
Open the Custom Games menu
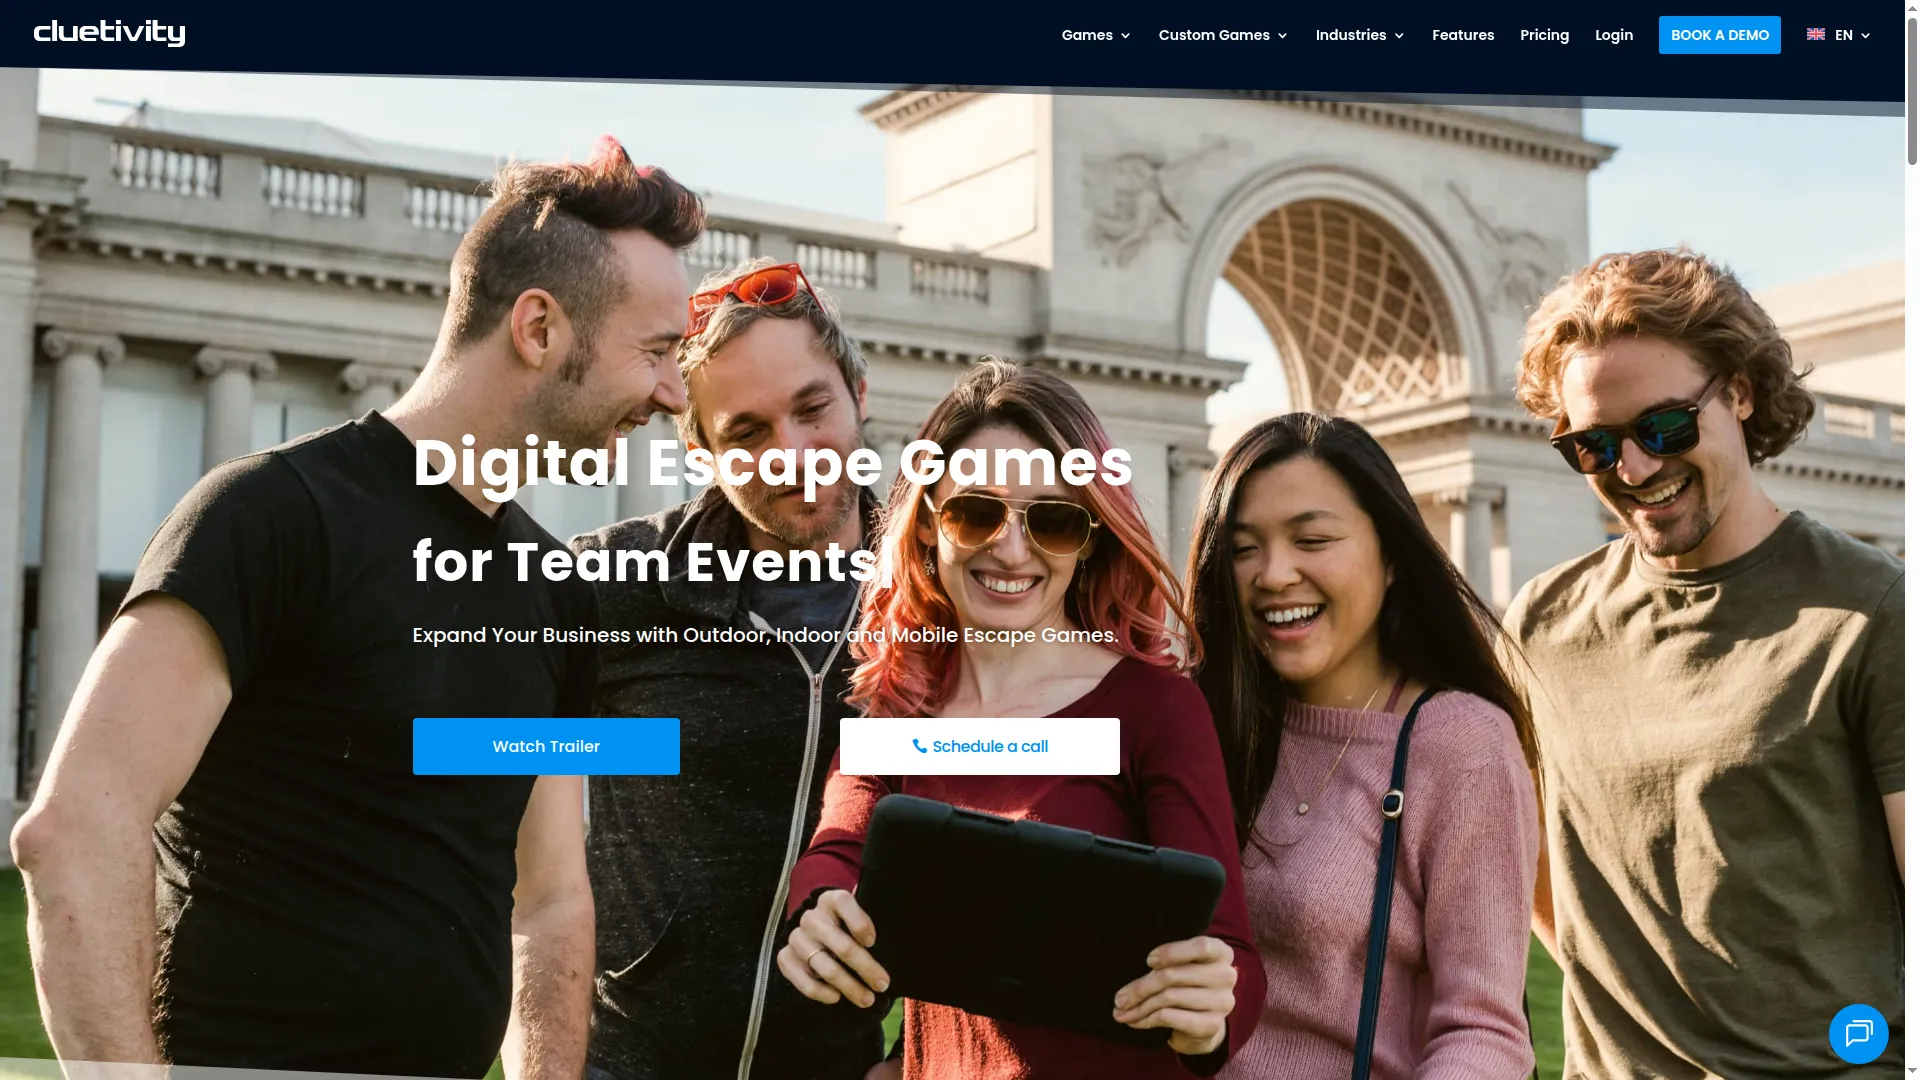point(1214,35)
